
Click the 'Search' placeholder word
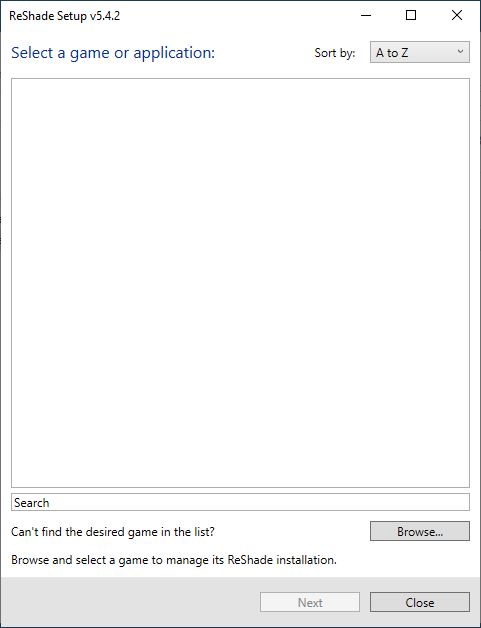click(32, 503)
